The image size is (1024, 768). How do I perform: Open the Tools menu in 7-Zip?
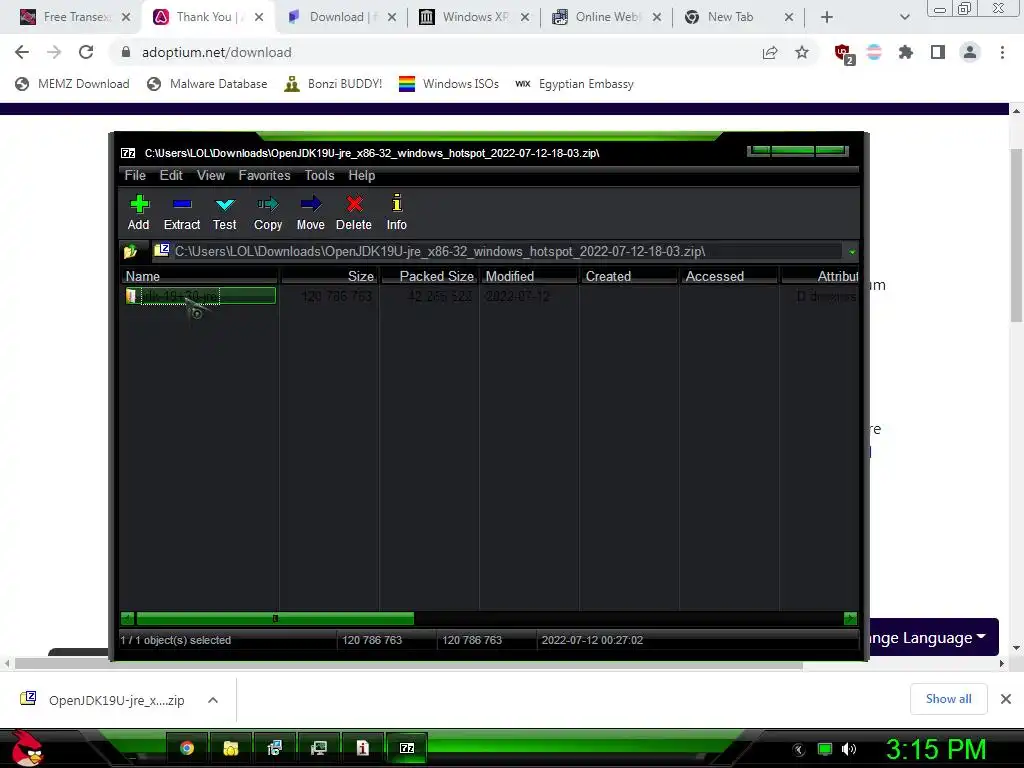coord(319,175)
